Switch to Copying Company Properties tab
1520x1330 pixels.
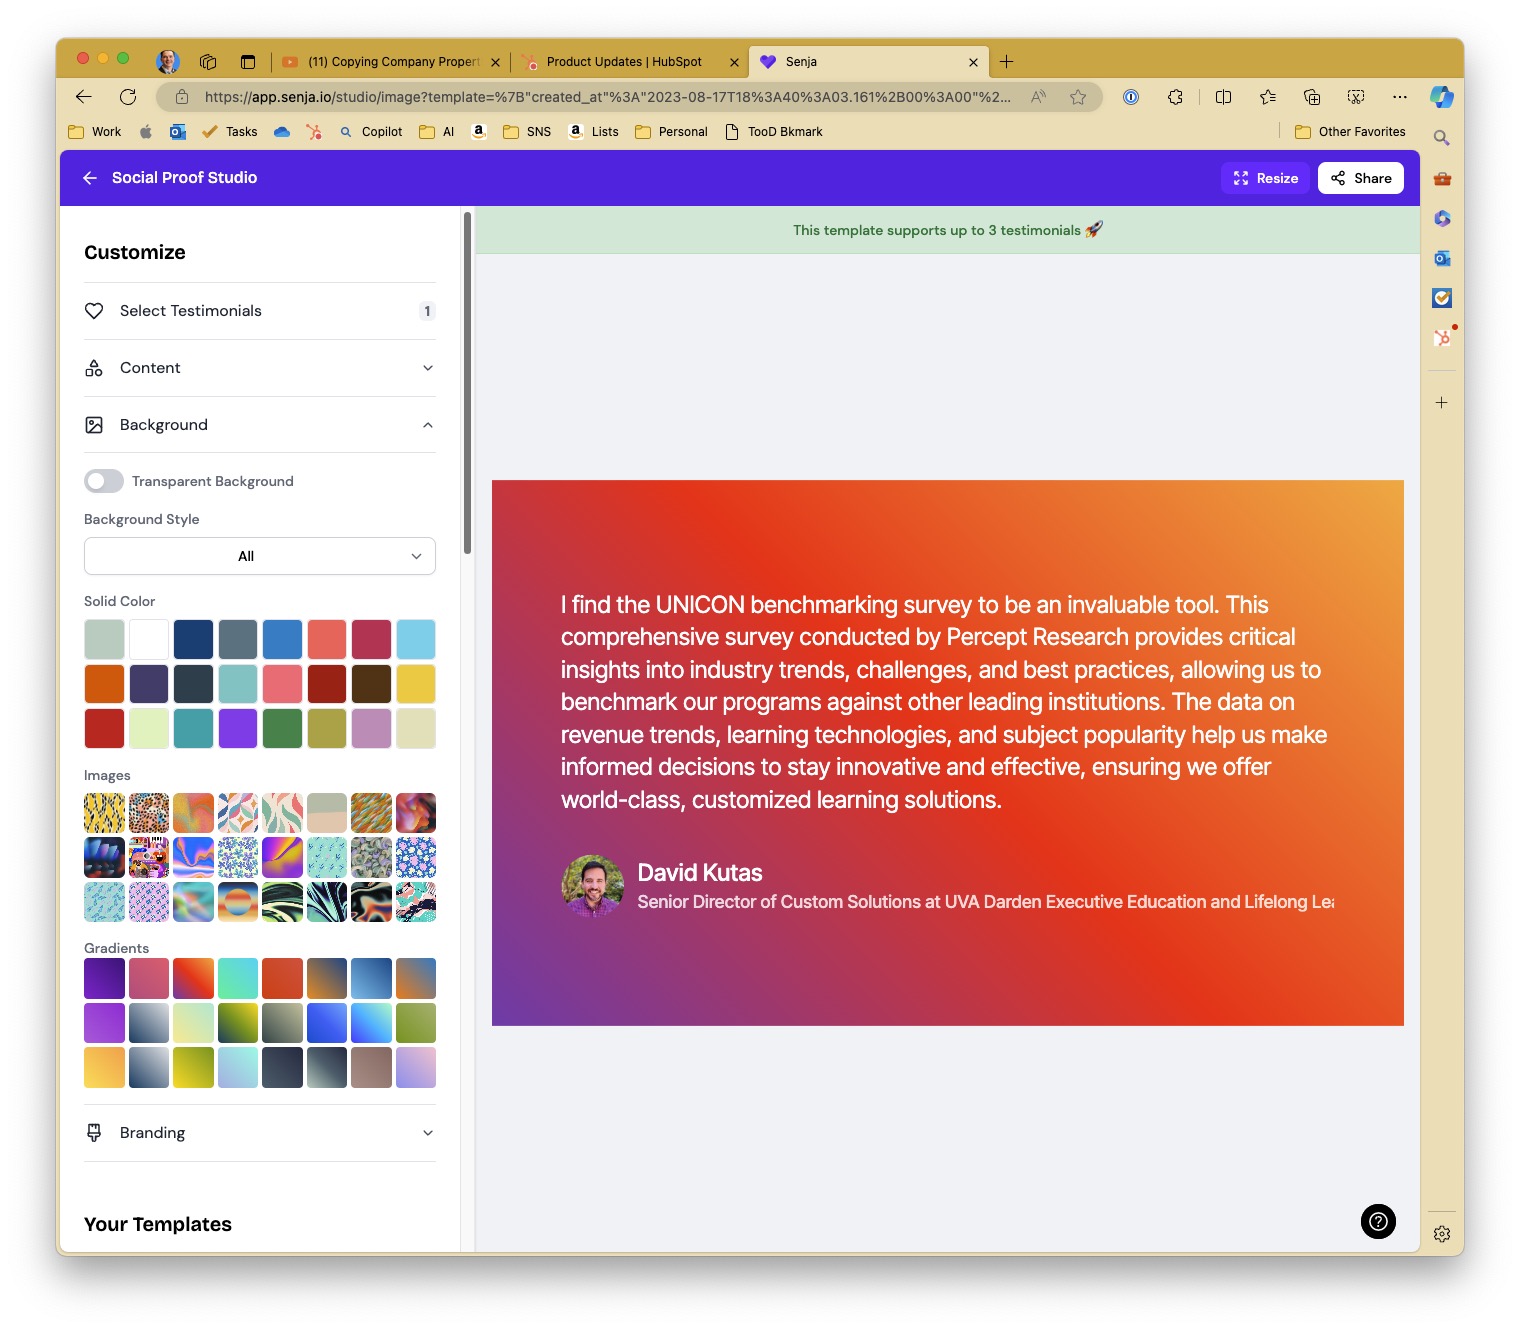pyautogui.click(x=393, y=62)
